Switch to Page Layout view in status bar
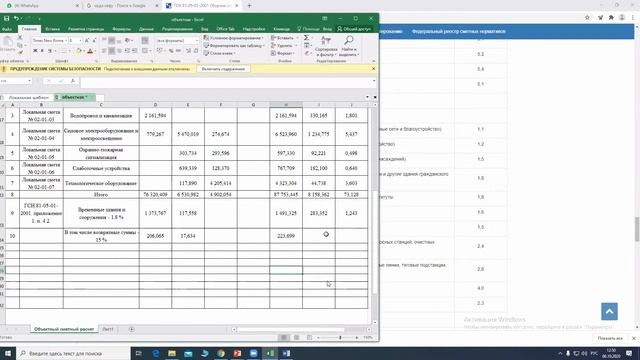Viewport: 640px width, 360px height. pos(297,338)
